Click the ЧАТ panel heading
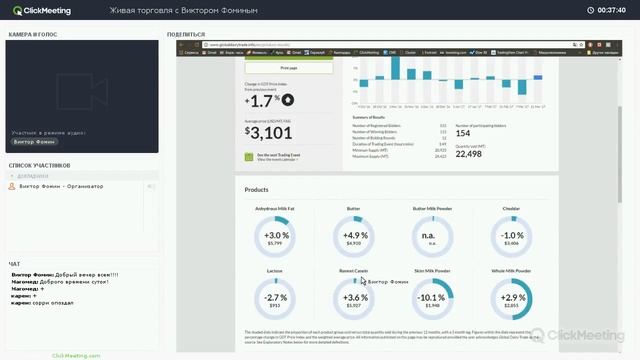Viewport: 640px width, 360px height. 14,264
